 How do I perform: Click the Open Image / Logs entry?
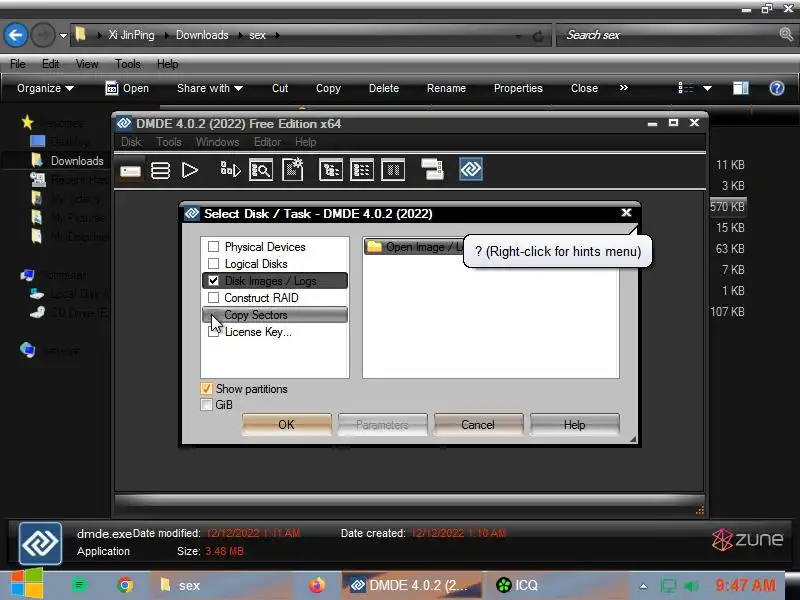(414, 247)
